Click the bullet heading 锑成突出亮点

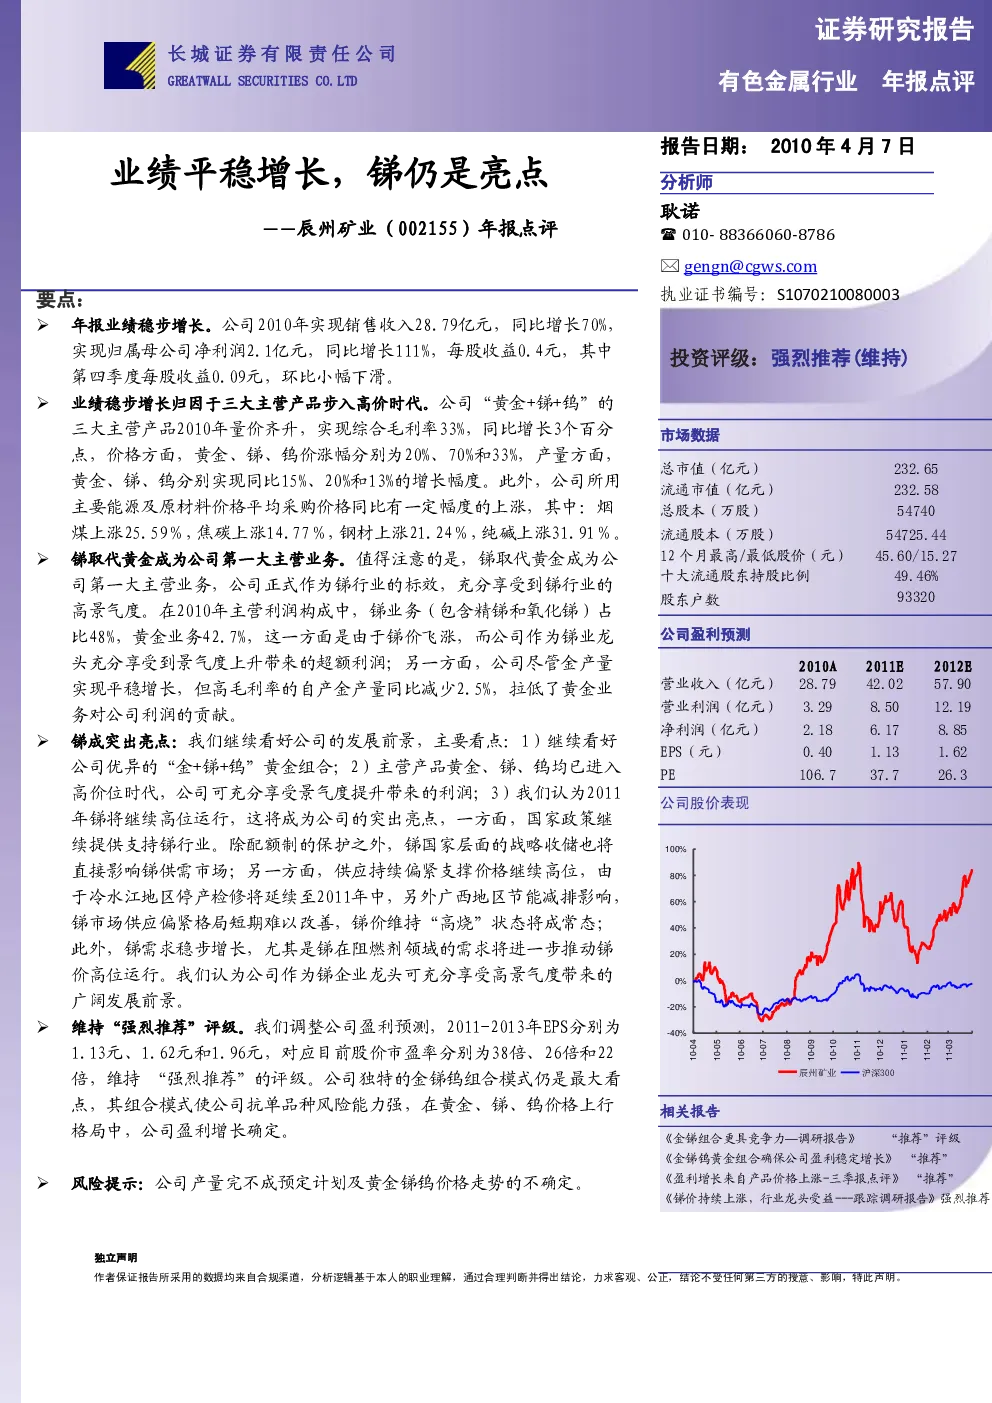(x=125, y=741)
